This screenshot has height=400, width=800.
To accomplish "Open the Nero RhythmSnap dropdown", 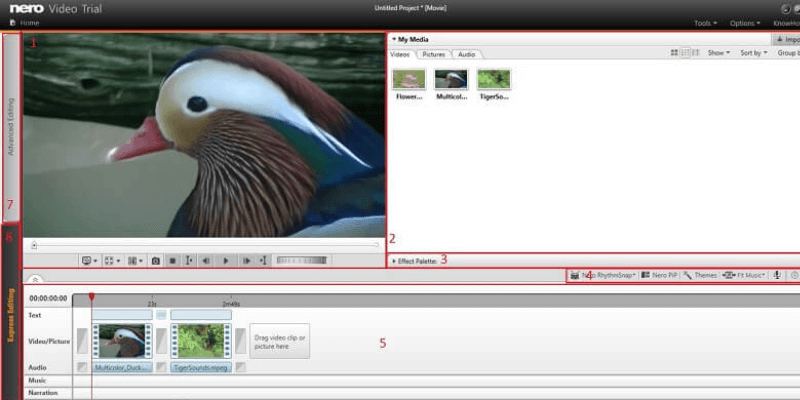I will coord(603,275).
